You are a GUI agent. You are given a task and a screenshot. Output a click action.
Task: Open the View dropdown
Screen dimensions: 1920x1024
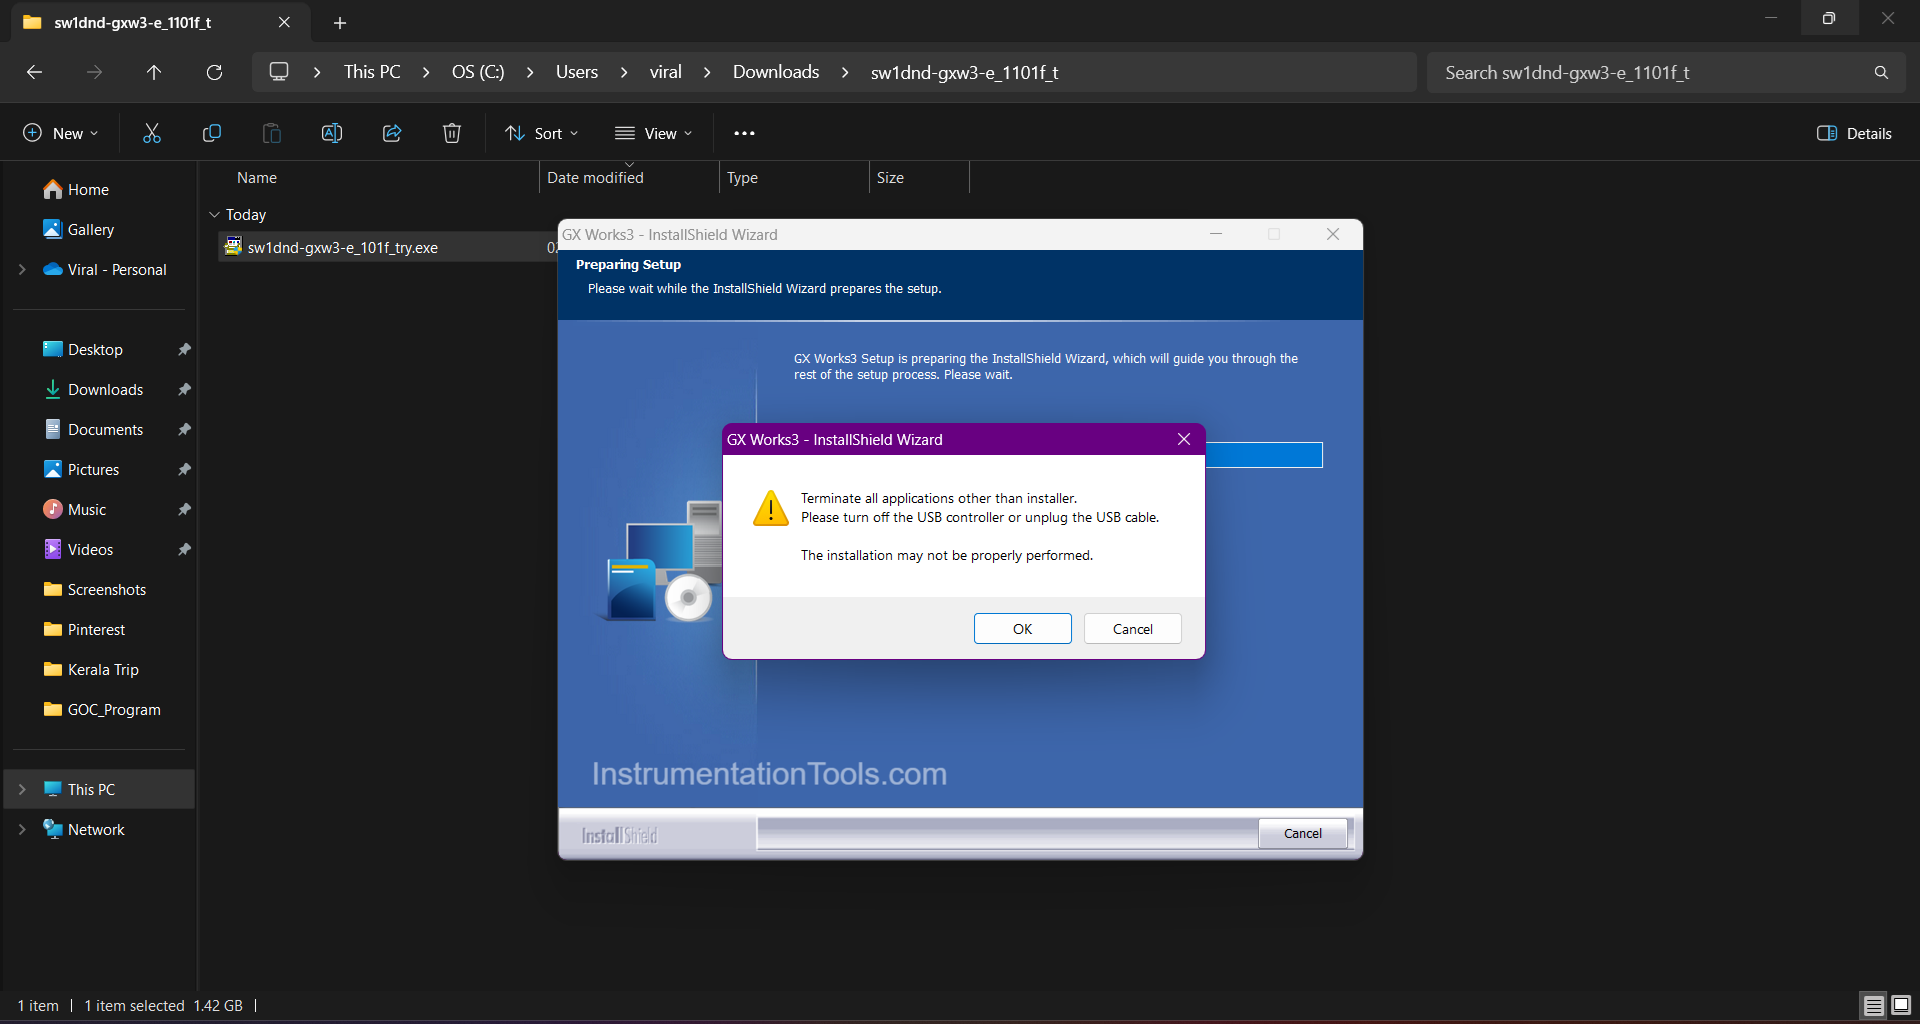[x=653, y=133]
